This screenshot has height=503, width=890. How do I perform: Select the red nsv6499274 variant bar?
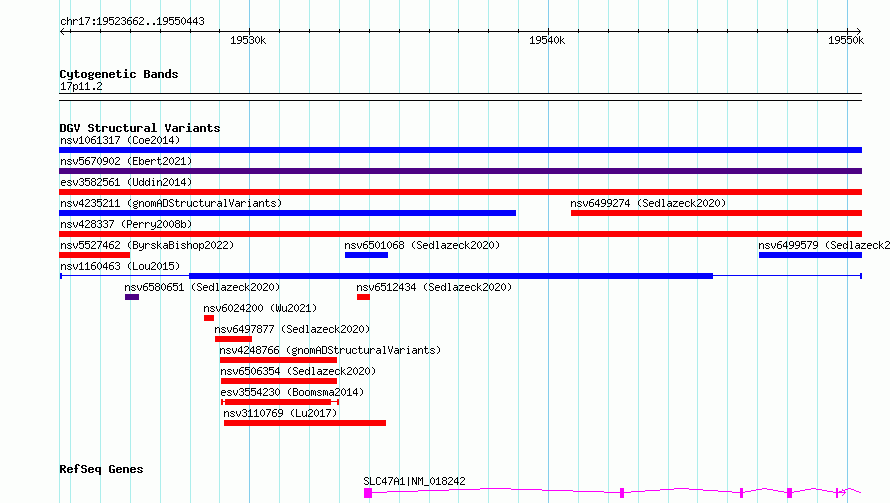tap(716, 213)
